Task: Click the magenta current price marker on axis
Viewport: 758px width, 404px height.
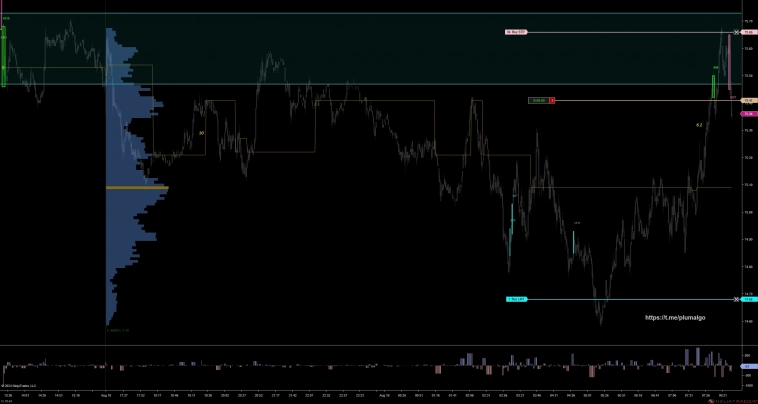Action: 748,114
